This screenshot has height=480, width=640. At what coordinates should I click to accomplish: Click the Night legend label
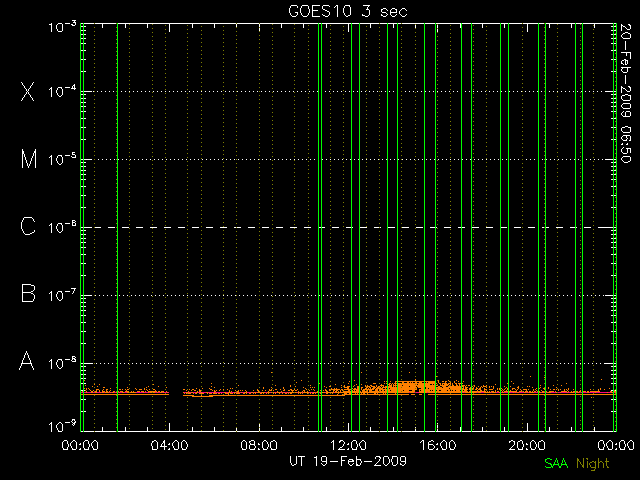pyautogui.click(x=593, y=464)
